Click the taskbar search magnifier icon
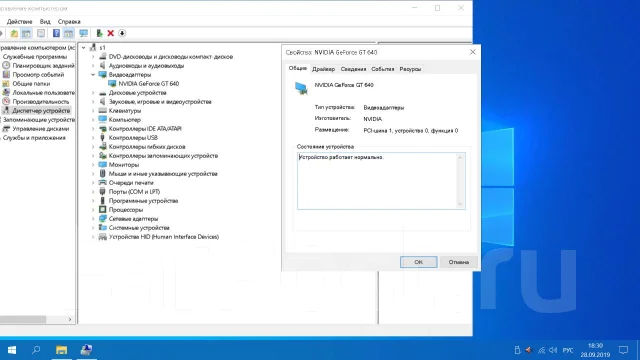This screenshot has width=640, height=360. click(x=36, y=350)
